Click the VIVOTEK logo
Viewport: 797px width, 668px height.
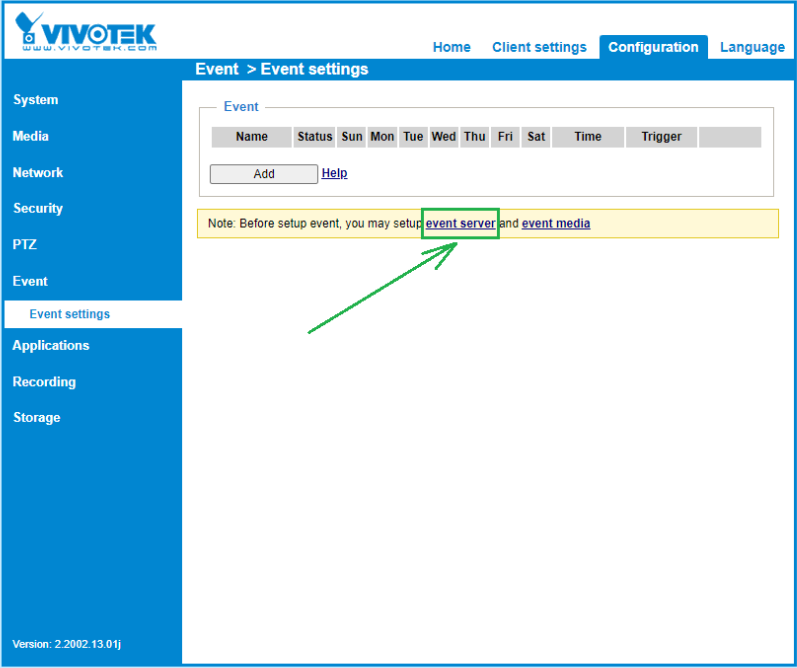(86, 32)
